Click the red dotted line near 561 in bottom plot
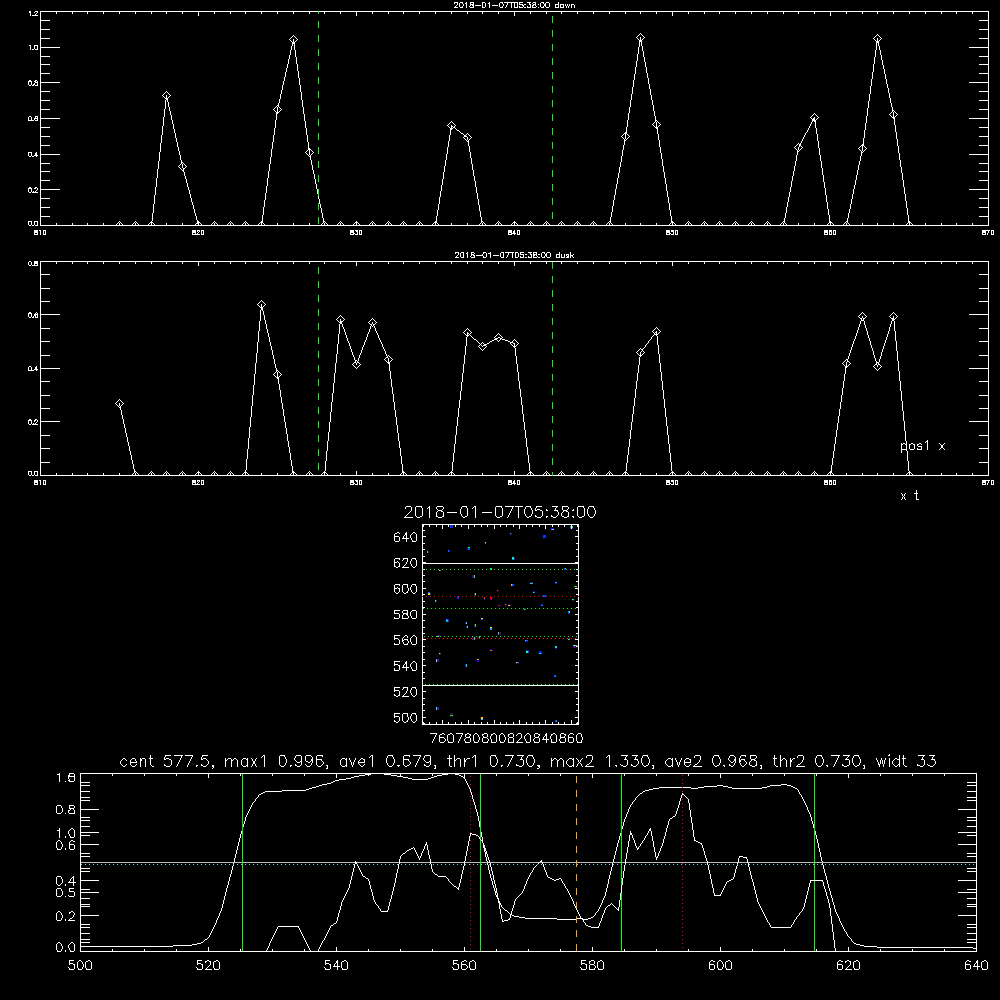The height and width of the screenshot is (1000, 1000). coord(471,861)
